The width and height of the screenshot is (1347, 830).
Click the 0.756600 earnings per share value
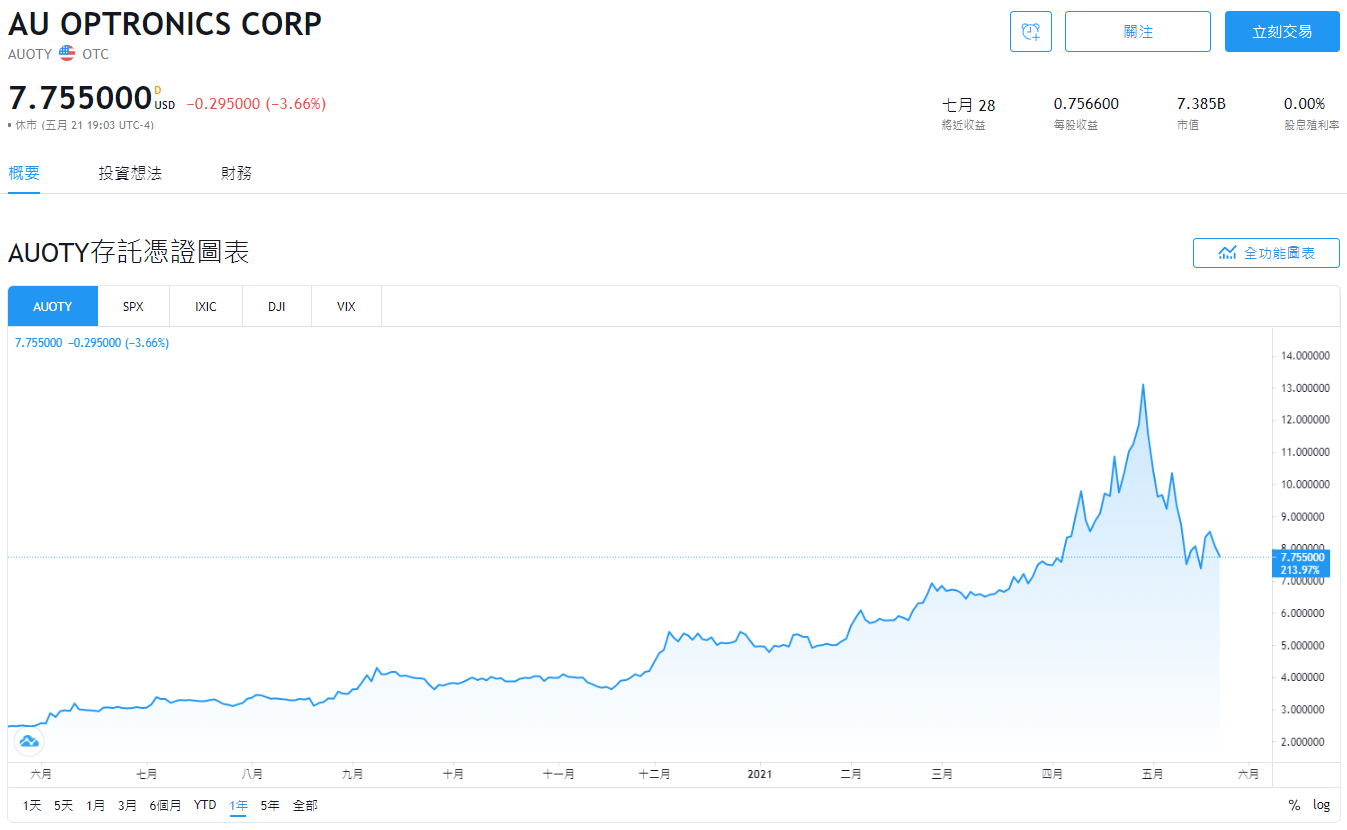1086,104
